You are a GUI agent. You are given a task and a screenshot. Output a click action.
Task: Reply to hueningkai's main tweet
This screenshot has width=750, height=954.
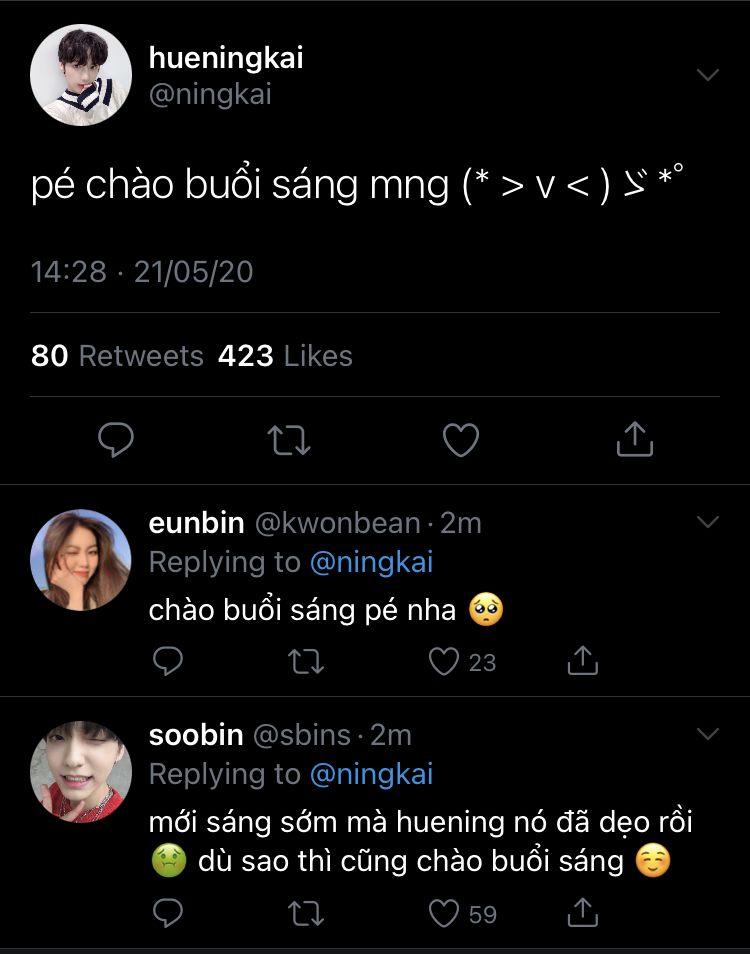coord(117,440)
